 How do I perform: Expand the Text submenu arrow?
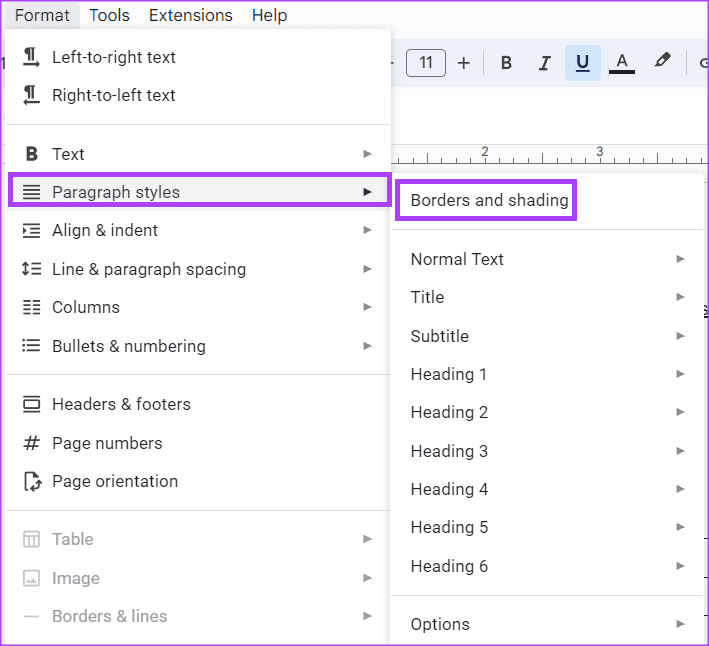coord(367,154)
